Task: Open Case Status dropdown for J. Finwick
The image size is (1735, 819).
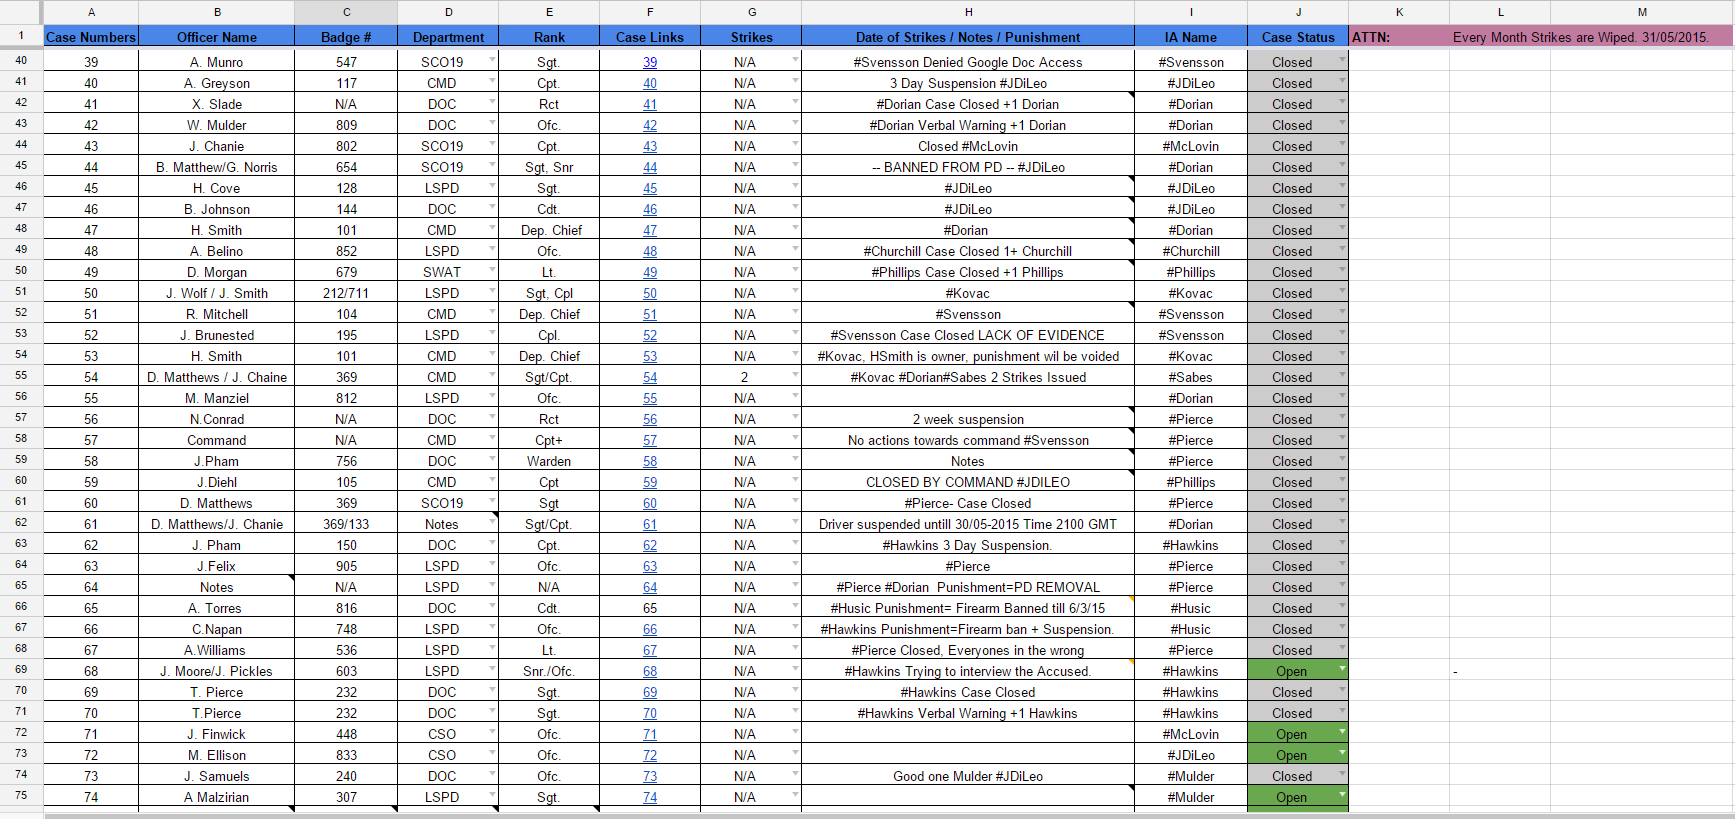Action: click(1342, 732)
